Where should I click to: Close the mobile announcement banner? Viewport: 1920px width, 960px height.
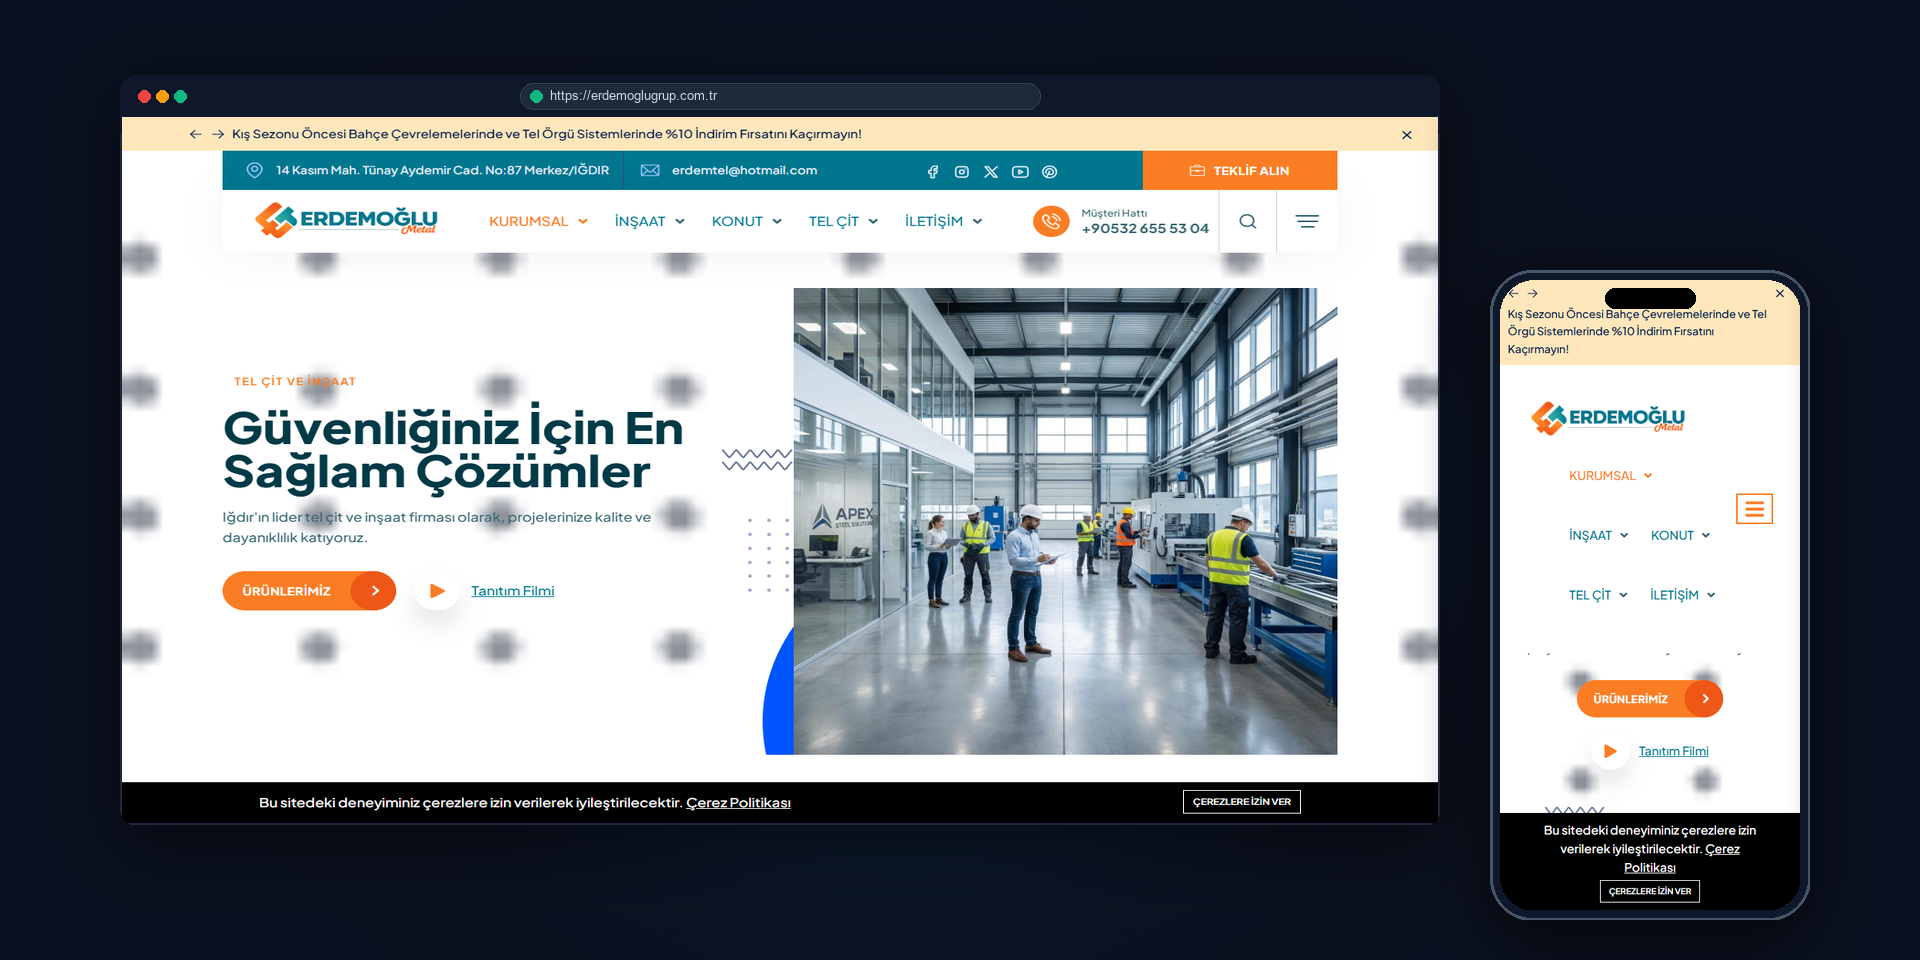[1780, 294]
